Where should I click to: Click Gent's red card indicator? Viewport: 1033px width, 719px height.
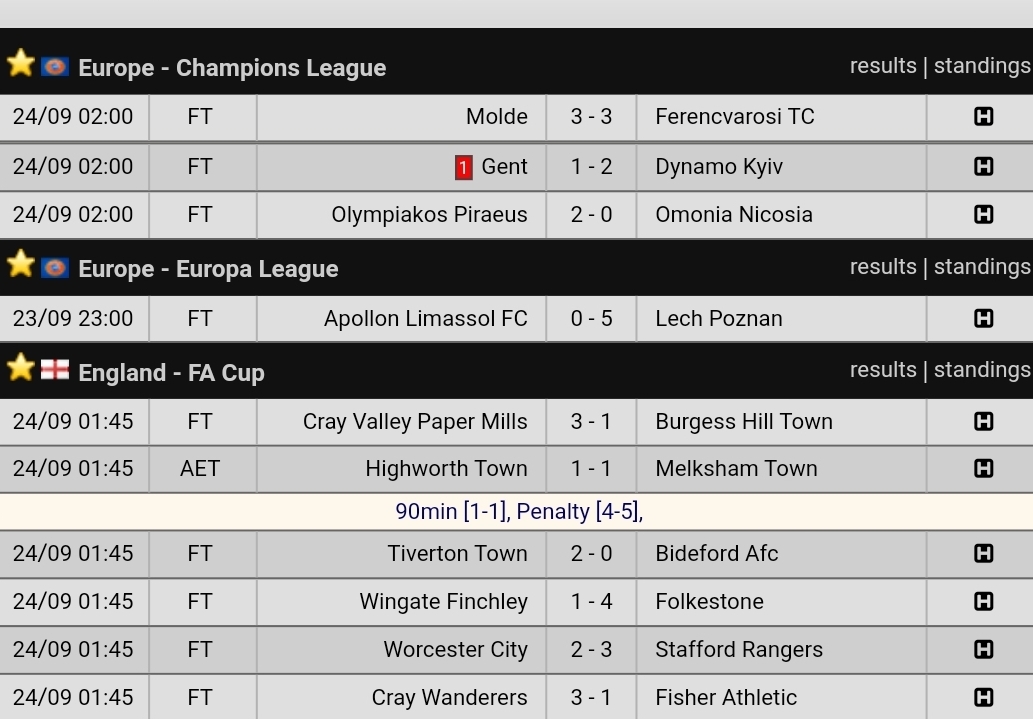coord(463,167)
